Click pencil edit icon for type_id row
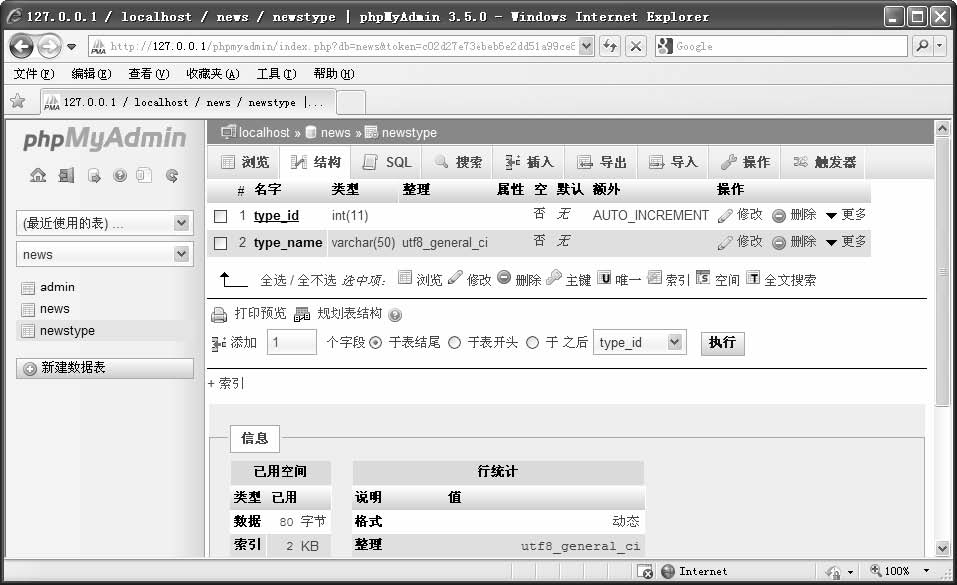The image size is (957, 585). click(725, 216)
